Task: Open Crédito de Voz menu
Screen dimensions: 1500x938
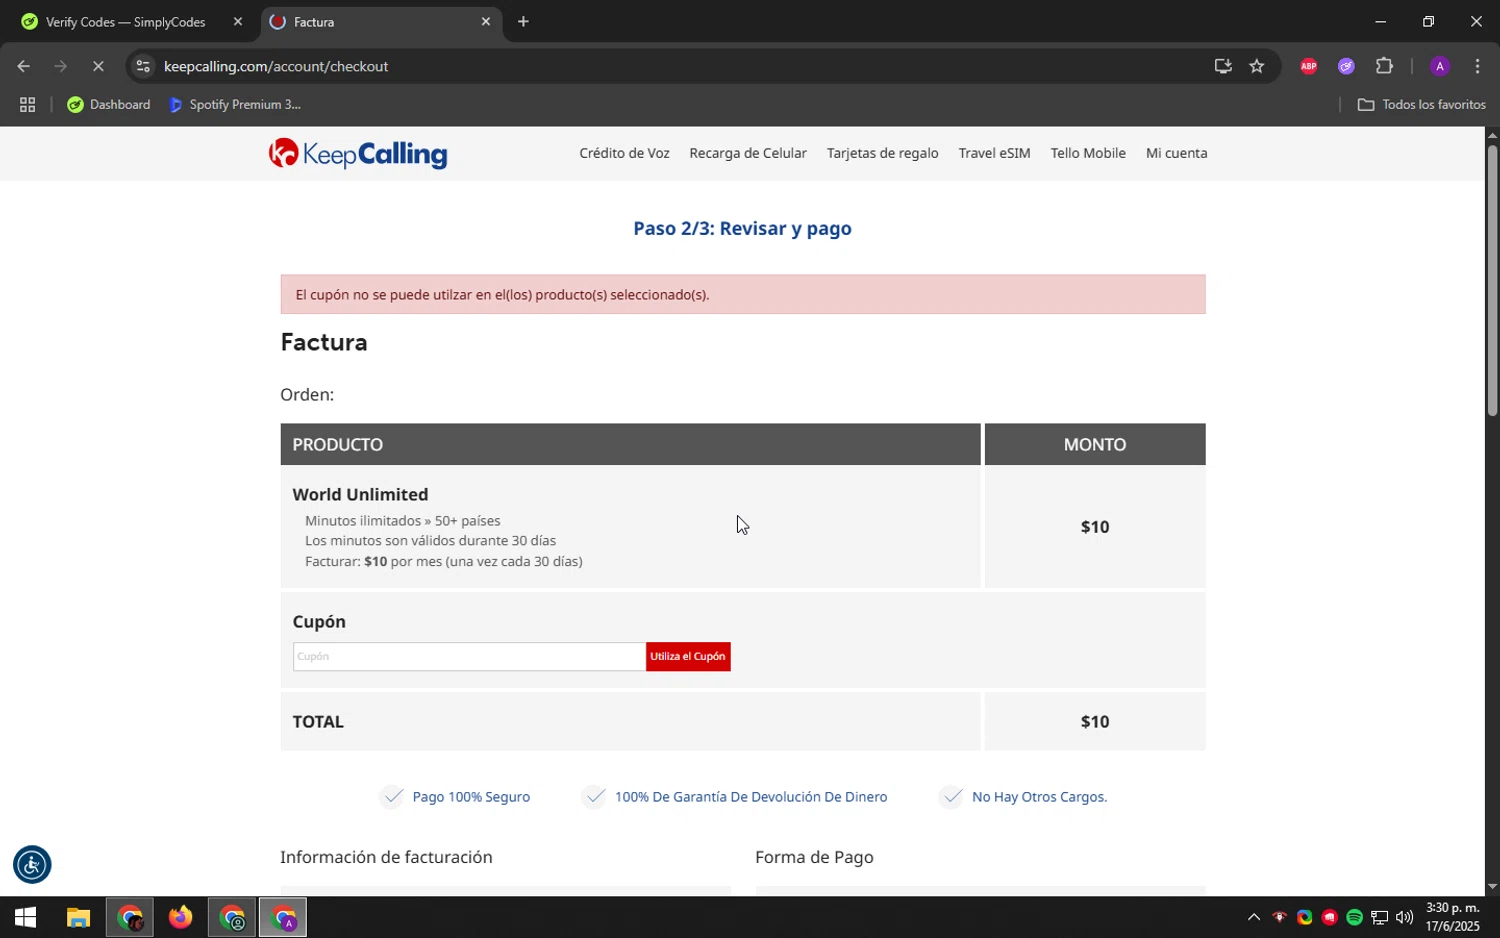Action: [624, 153]
